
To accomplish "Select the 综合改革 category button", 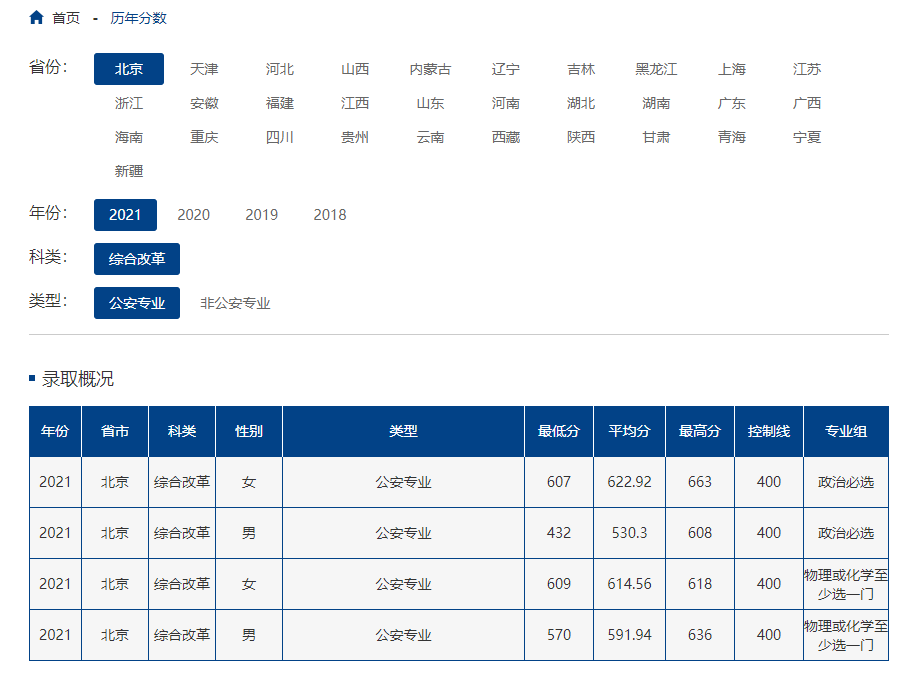I will [137, 259].
